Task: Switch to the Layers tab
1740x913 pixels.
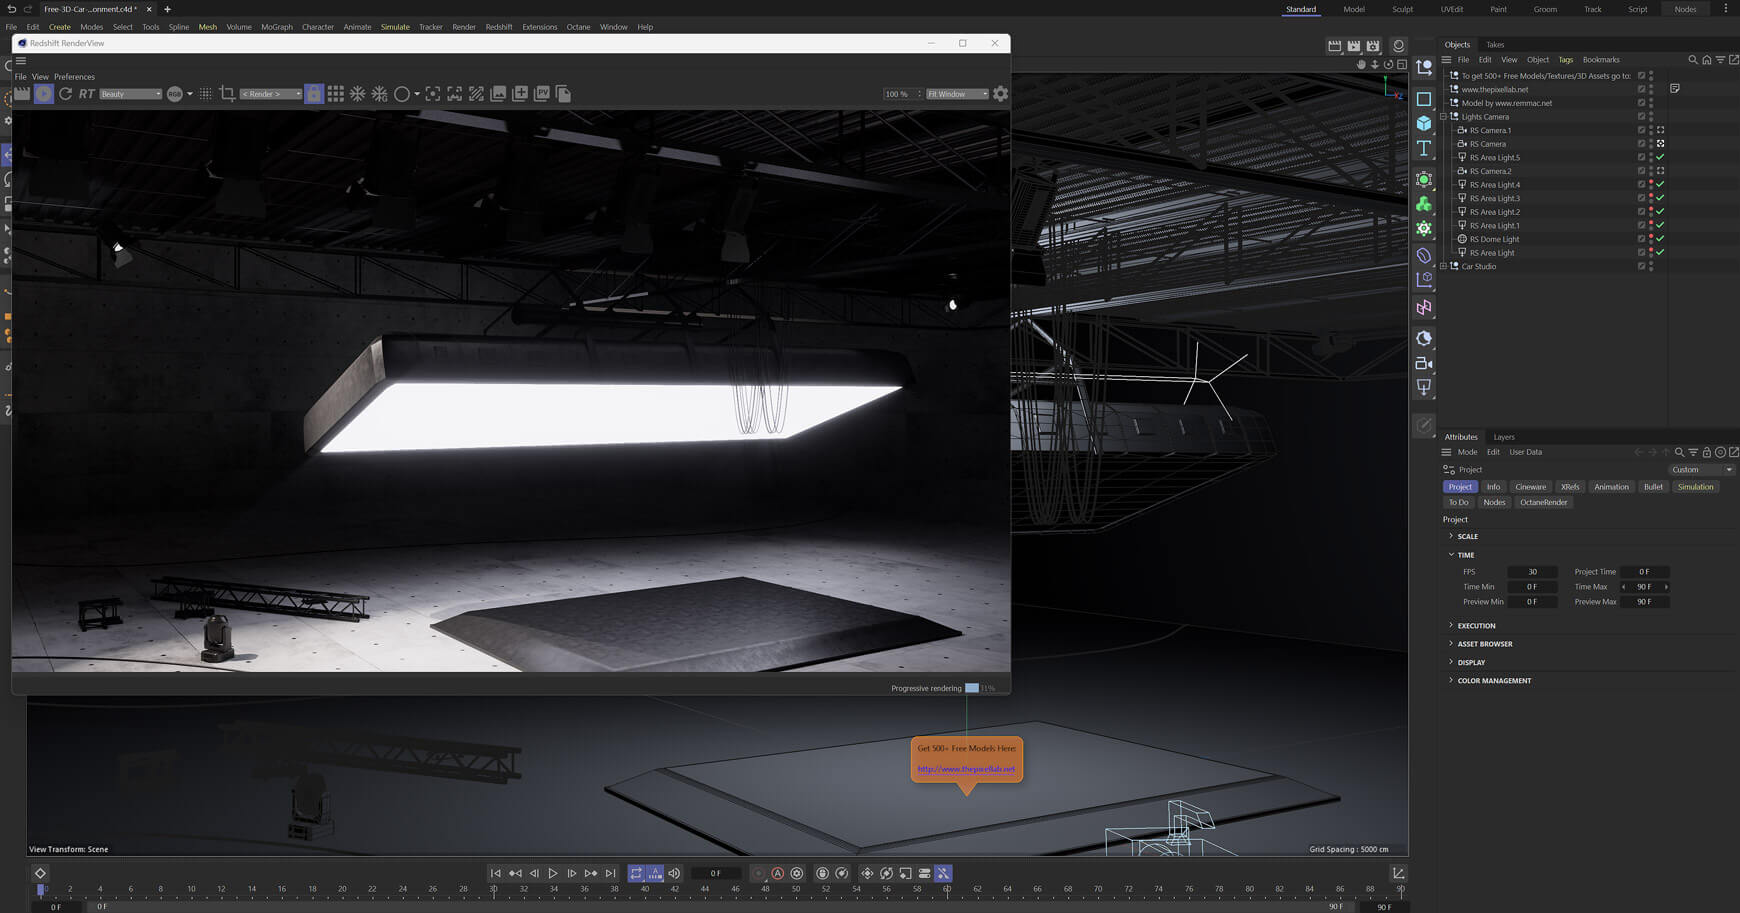Action: [x=1504, y=437]
